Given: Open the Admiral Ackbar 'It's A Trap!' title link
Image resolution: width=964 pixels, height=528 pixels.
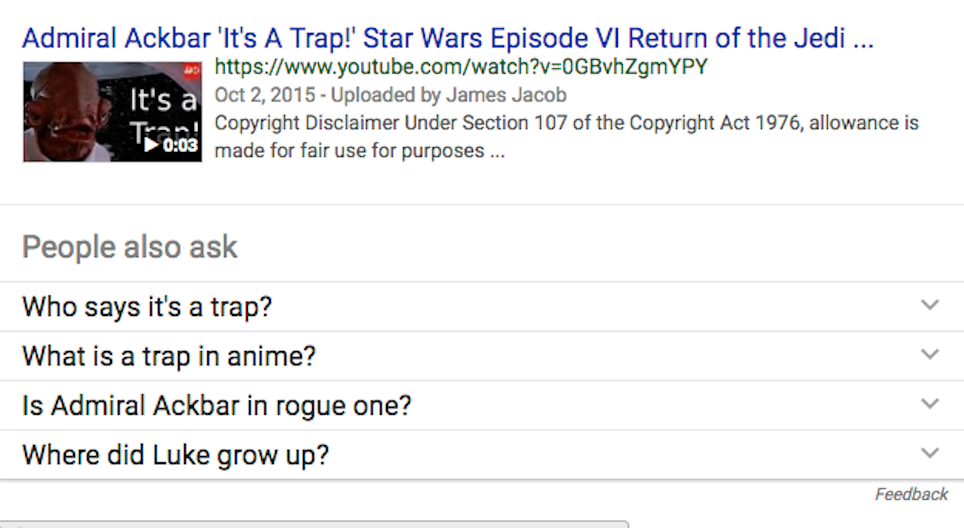Looking at the screenshot, I should [447, 39].
